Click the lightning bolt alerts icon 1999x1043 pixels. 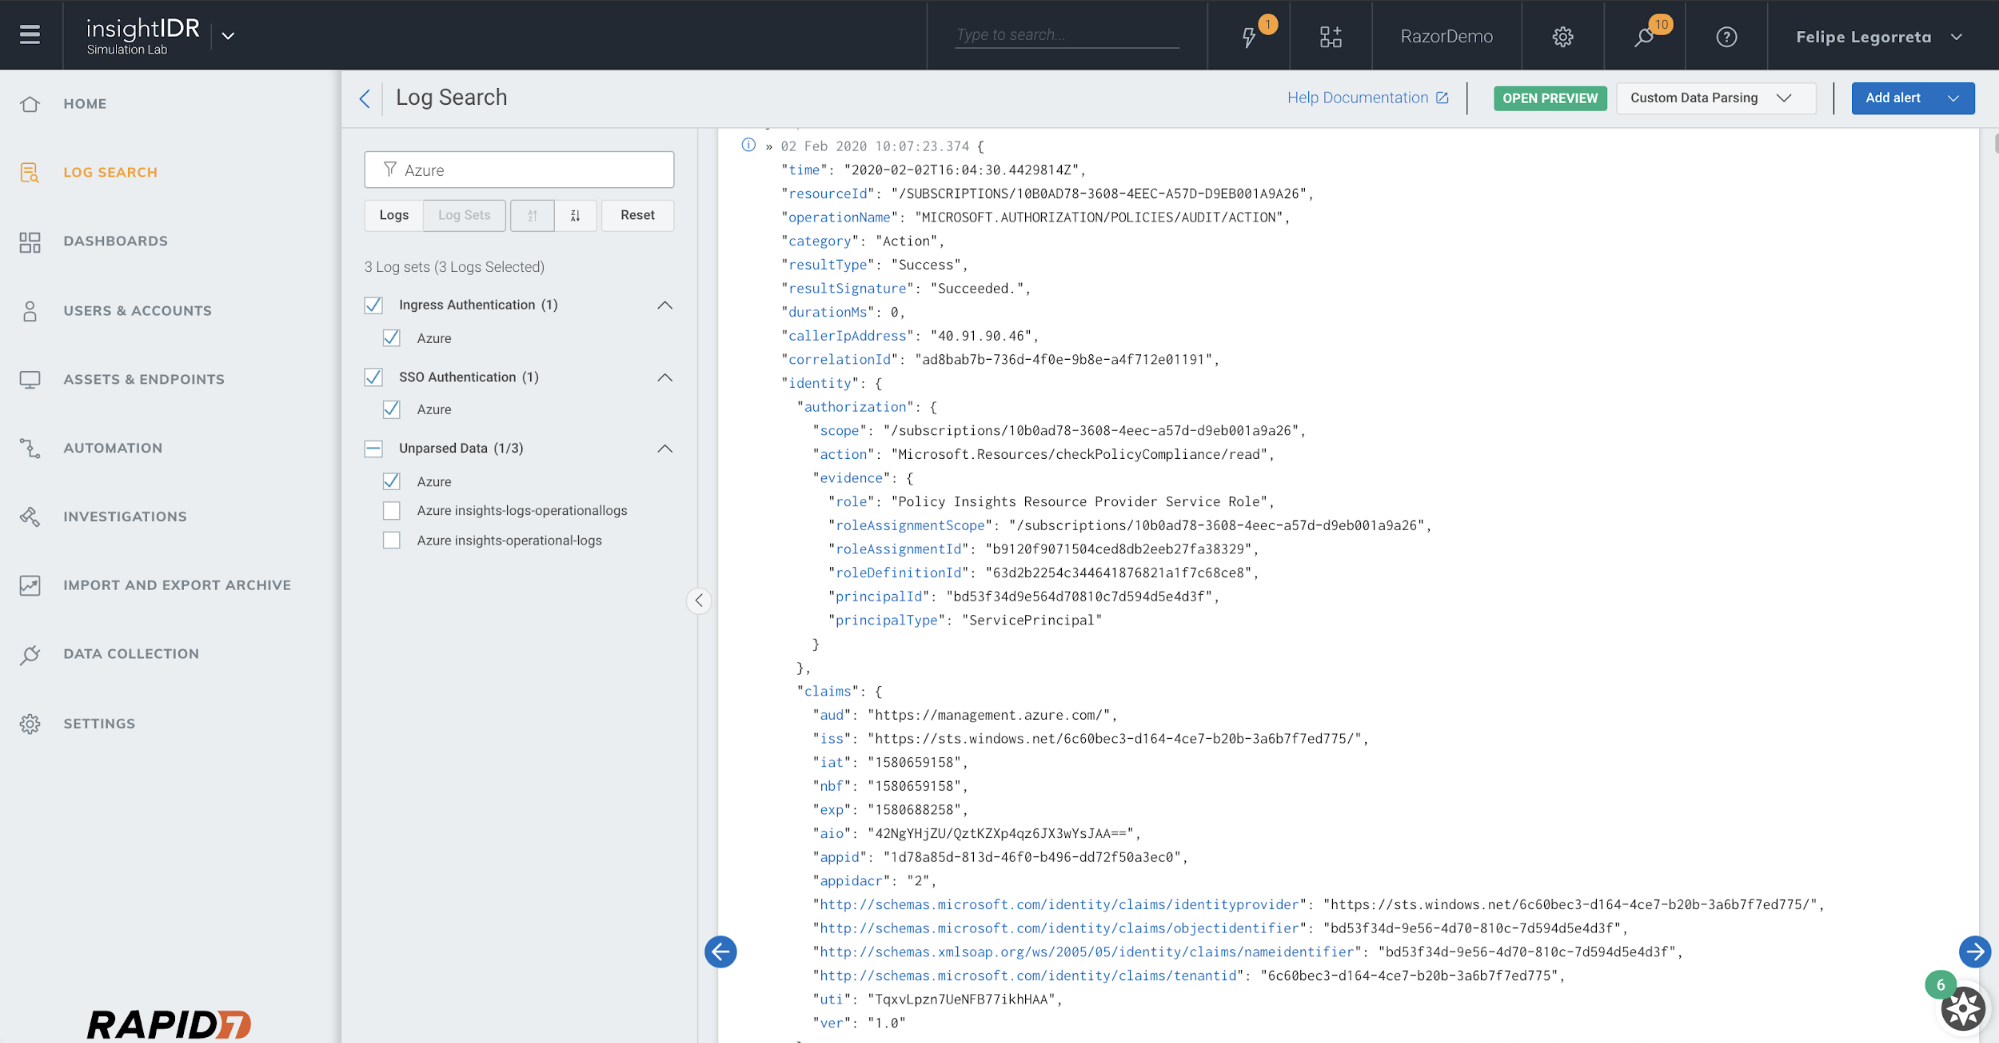(x=1248, y=37)
